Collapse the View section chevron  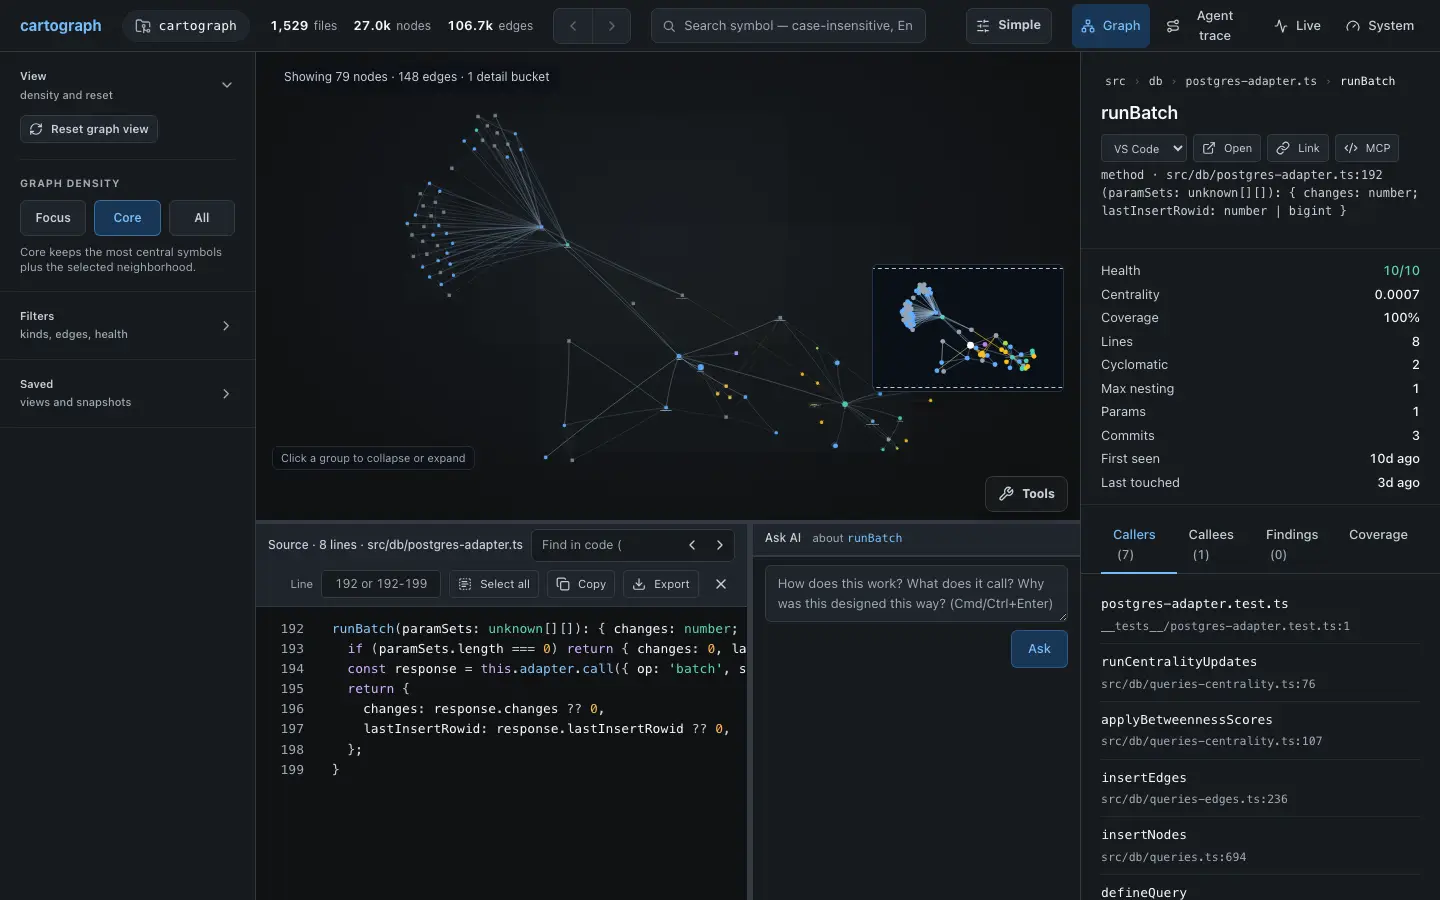(x=227, y=85)
